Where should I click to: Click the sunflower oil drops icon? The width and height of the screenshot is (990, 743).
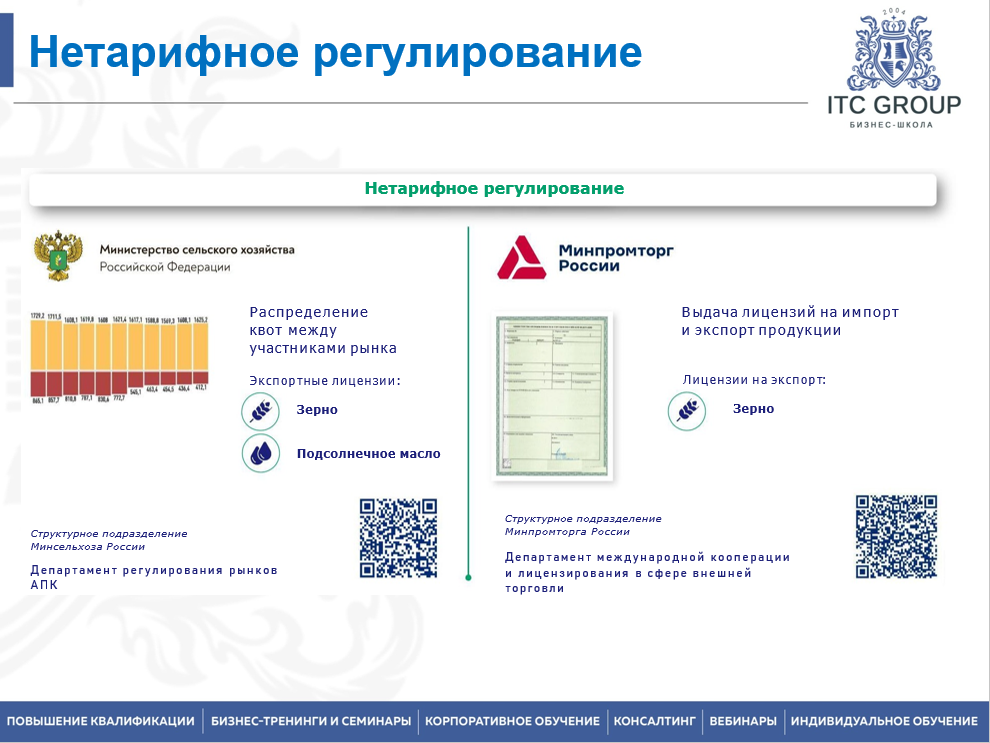click(x=261, y=453)
